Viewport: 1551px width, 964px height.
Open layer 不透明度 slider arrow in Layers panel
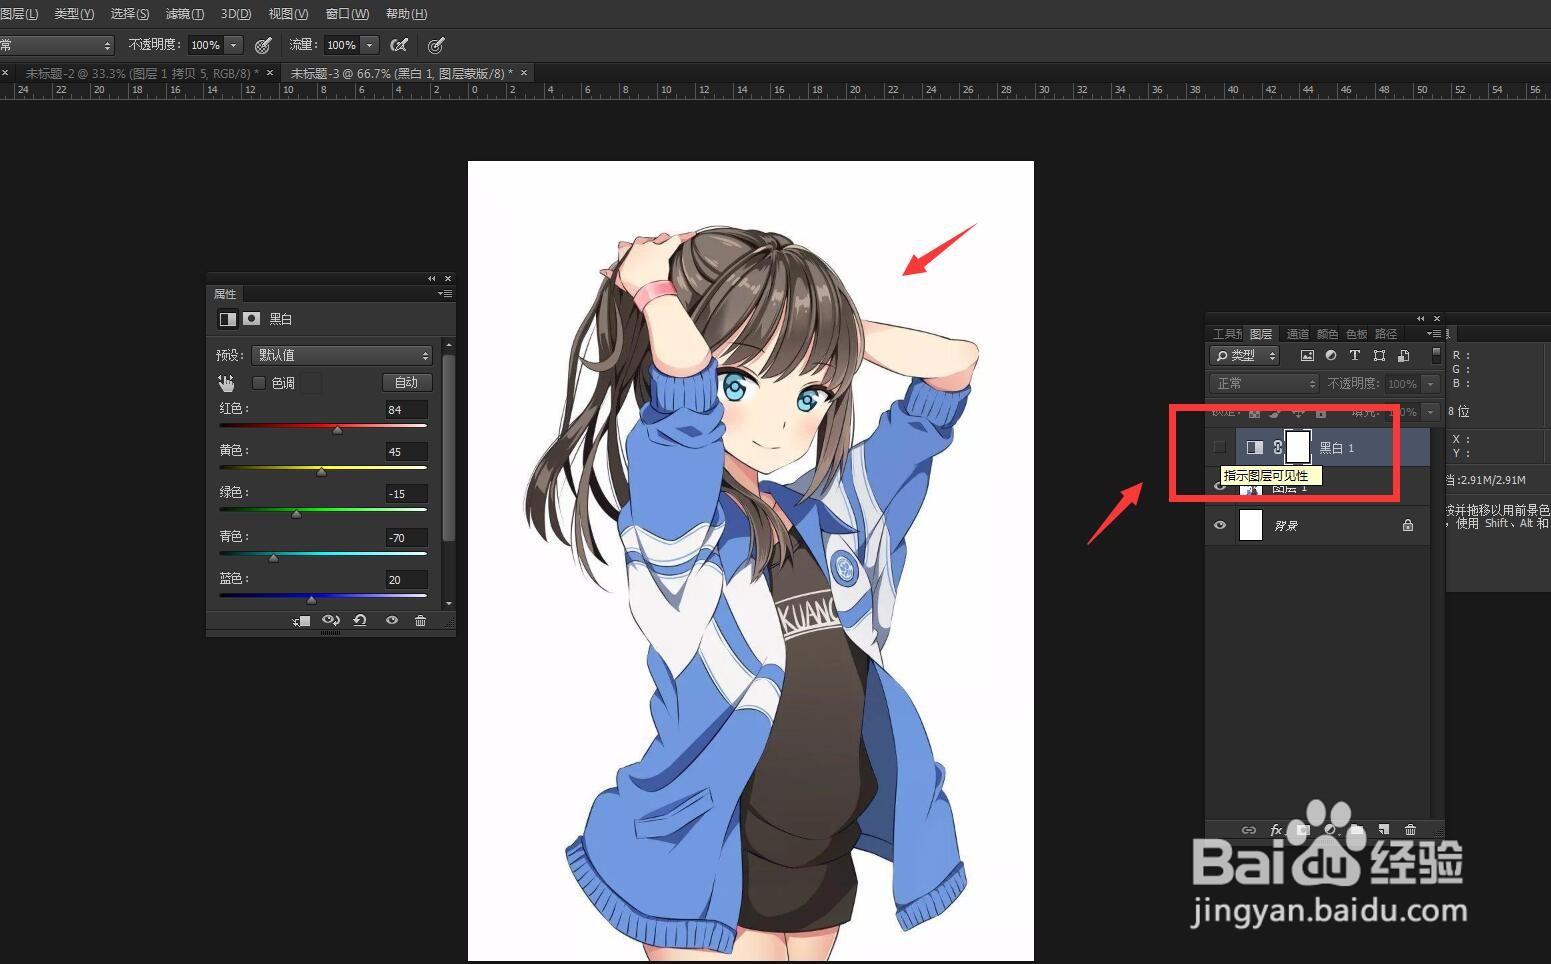coord(1431,384)
